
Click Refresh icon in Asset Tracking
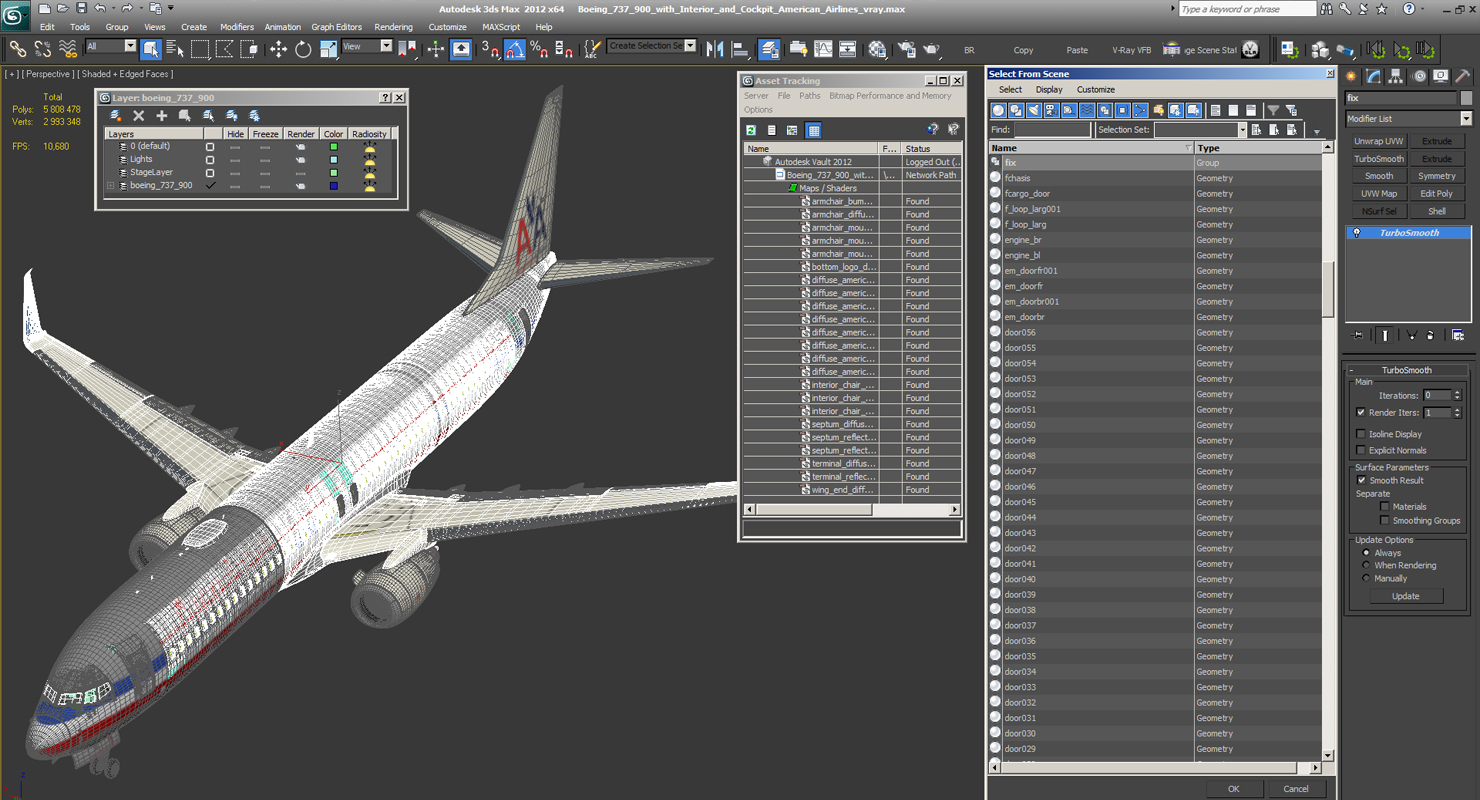click(x=751, y=130)
